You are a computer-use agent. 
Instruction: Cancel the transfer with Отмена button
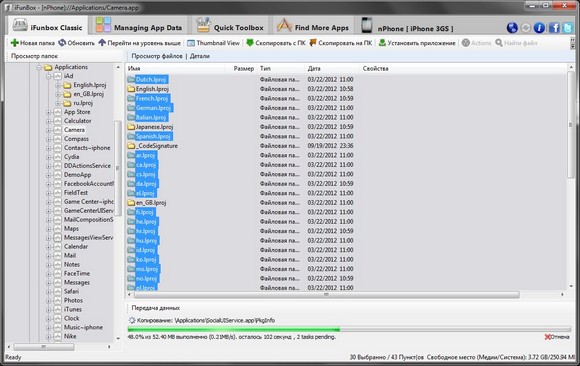(x=557, y=337)
